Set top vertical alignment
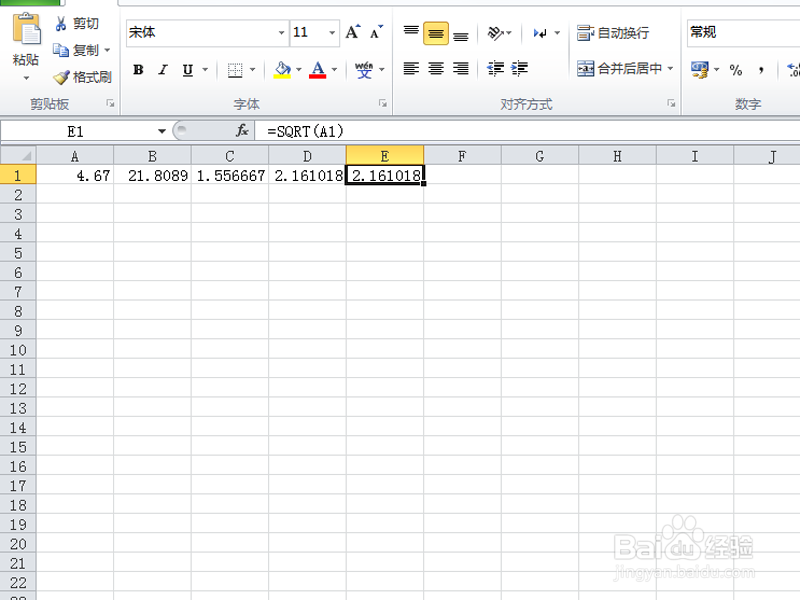Screen dimensions: 800x600 pyautogui.click(x=411, y=33)
